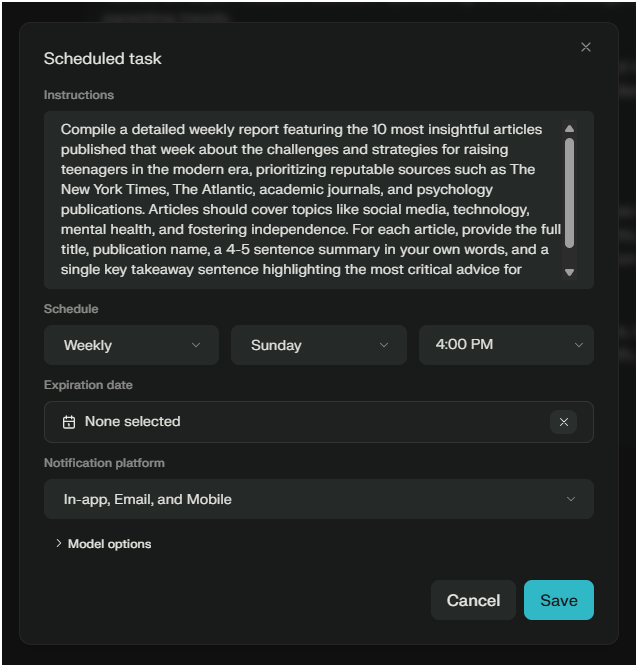
Task: Open the Weekly frequency dropdown
Action: [131, 345]
